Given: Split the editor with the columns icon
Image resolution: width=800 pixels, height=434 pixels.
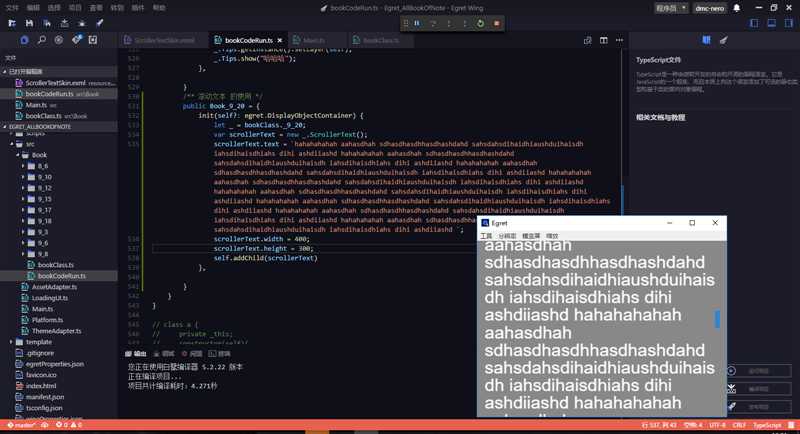Looking at the screenshot, I should tap(604, 40).
